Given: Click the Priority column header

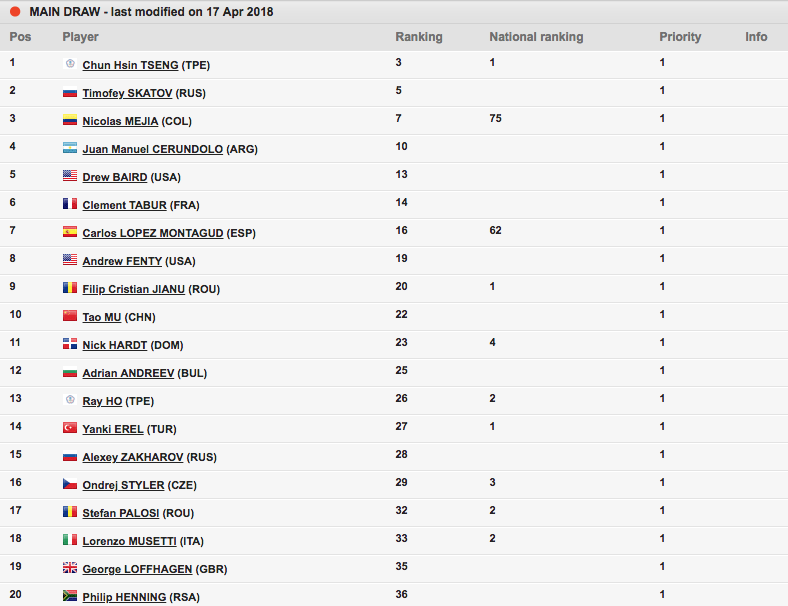Looking at the screenshot, I should point(680,37).
